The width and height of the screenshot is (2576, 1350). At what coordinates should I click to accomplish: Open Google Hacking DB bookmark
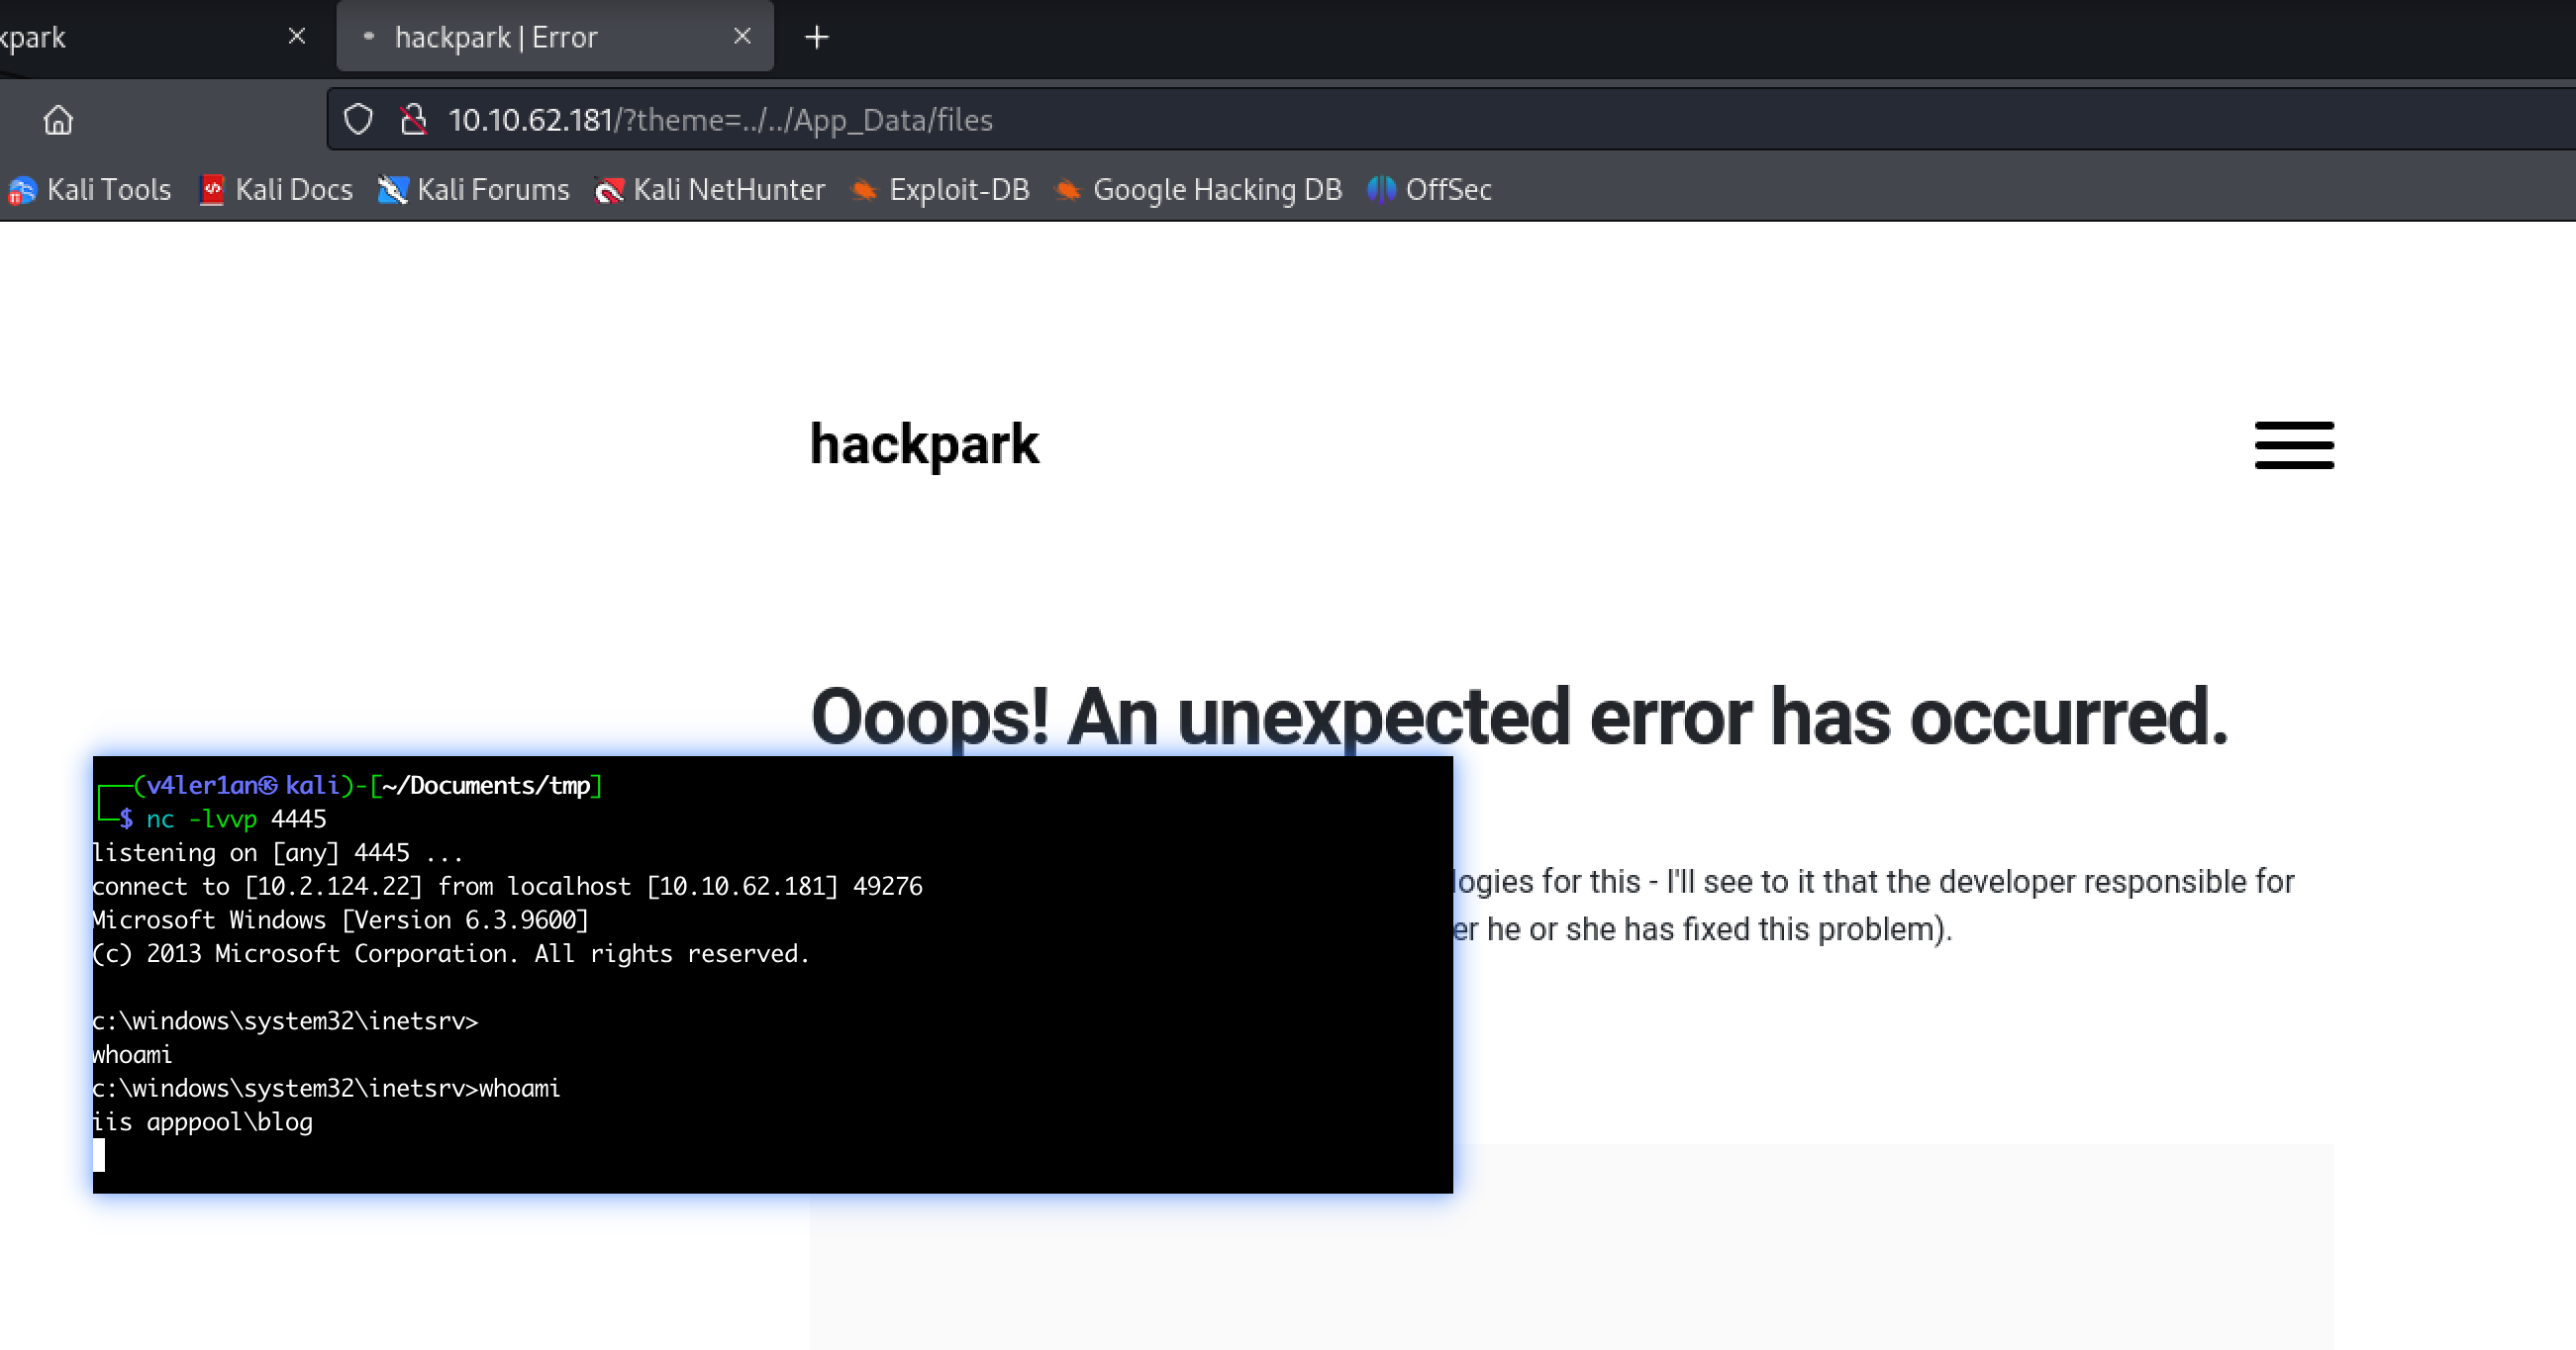[1198, 190]
